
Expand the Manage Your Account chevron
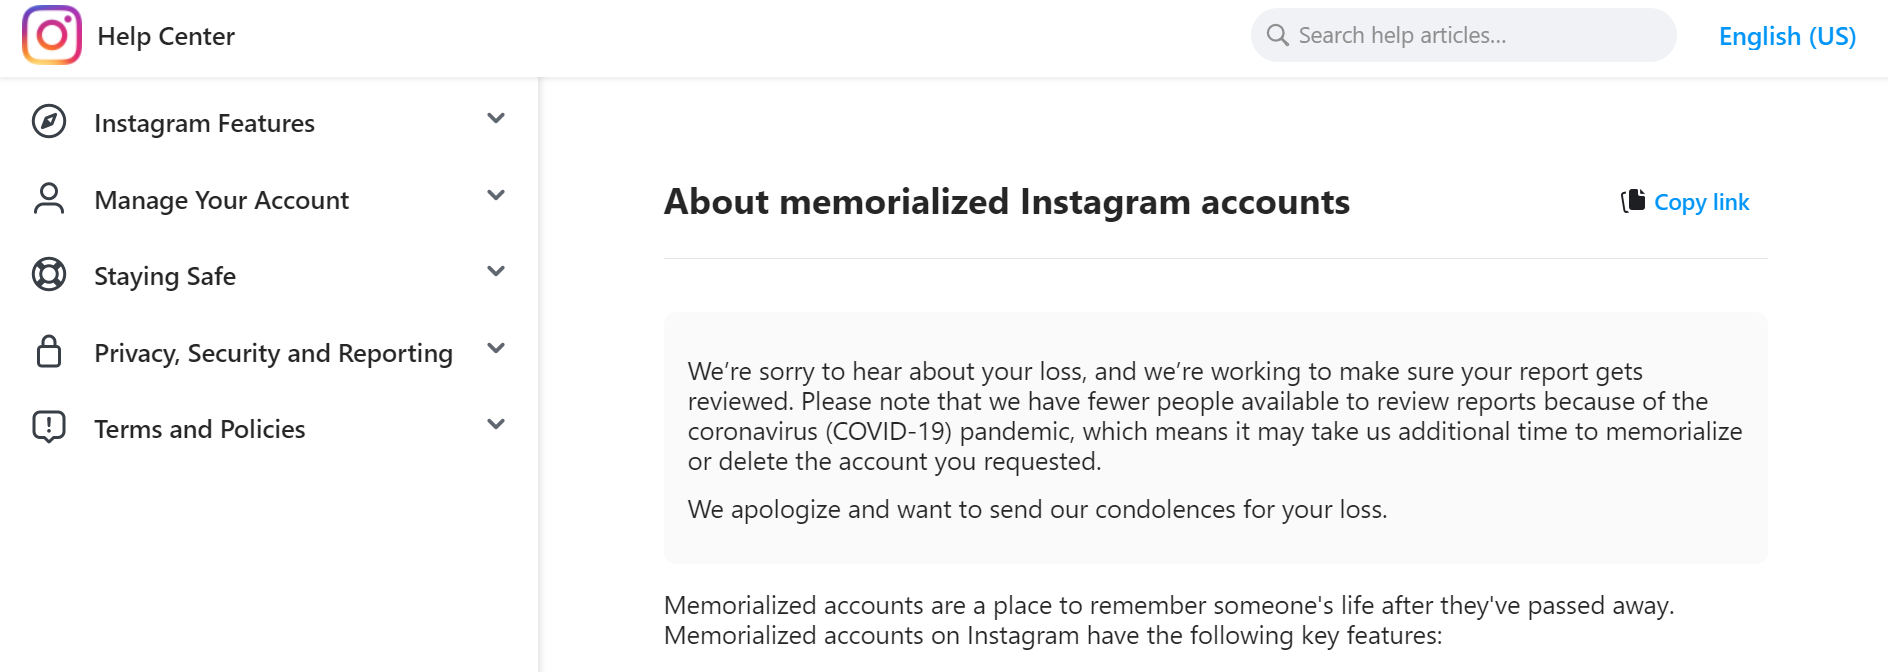496,195
